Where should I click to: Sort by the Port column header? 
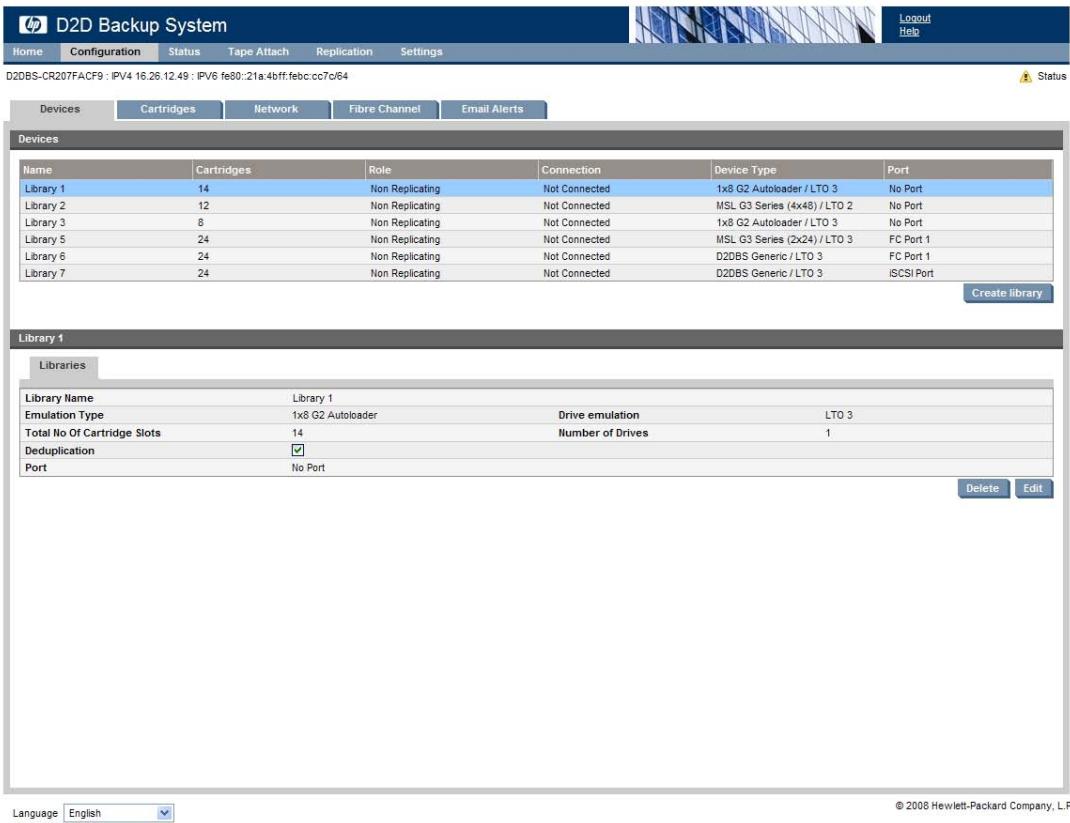point(968,170)
